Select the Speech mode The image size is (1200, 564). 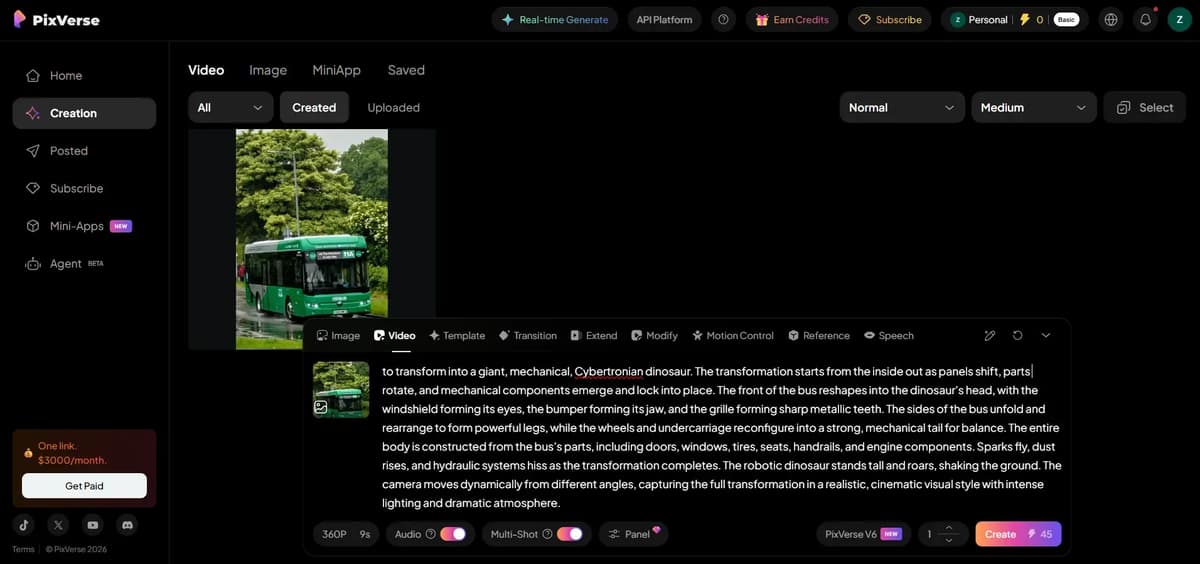[889, 335]
